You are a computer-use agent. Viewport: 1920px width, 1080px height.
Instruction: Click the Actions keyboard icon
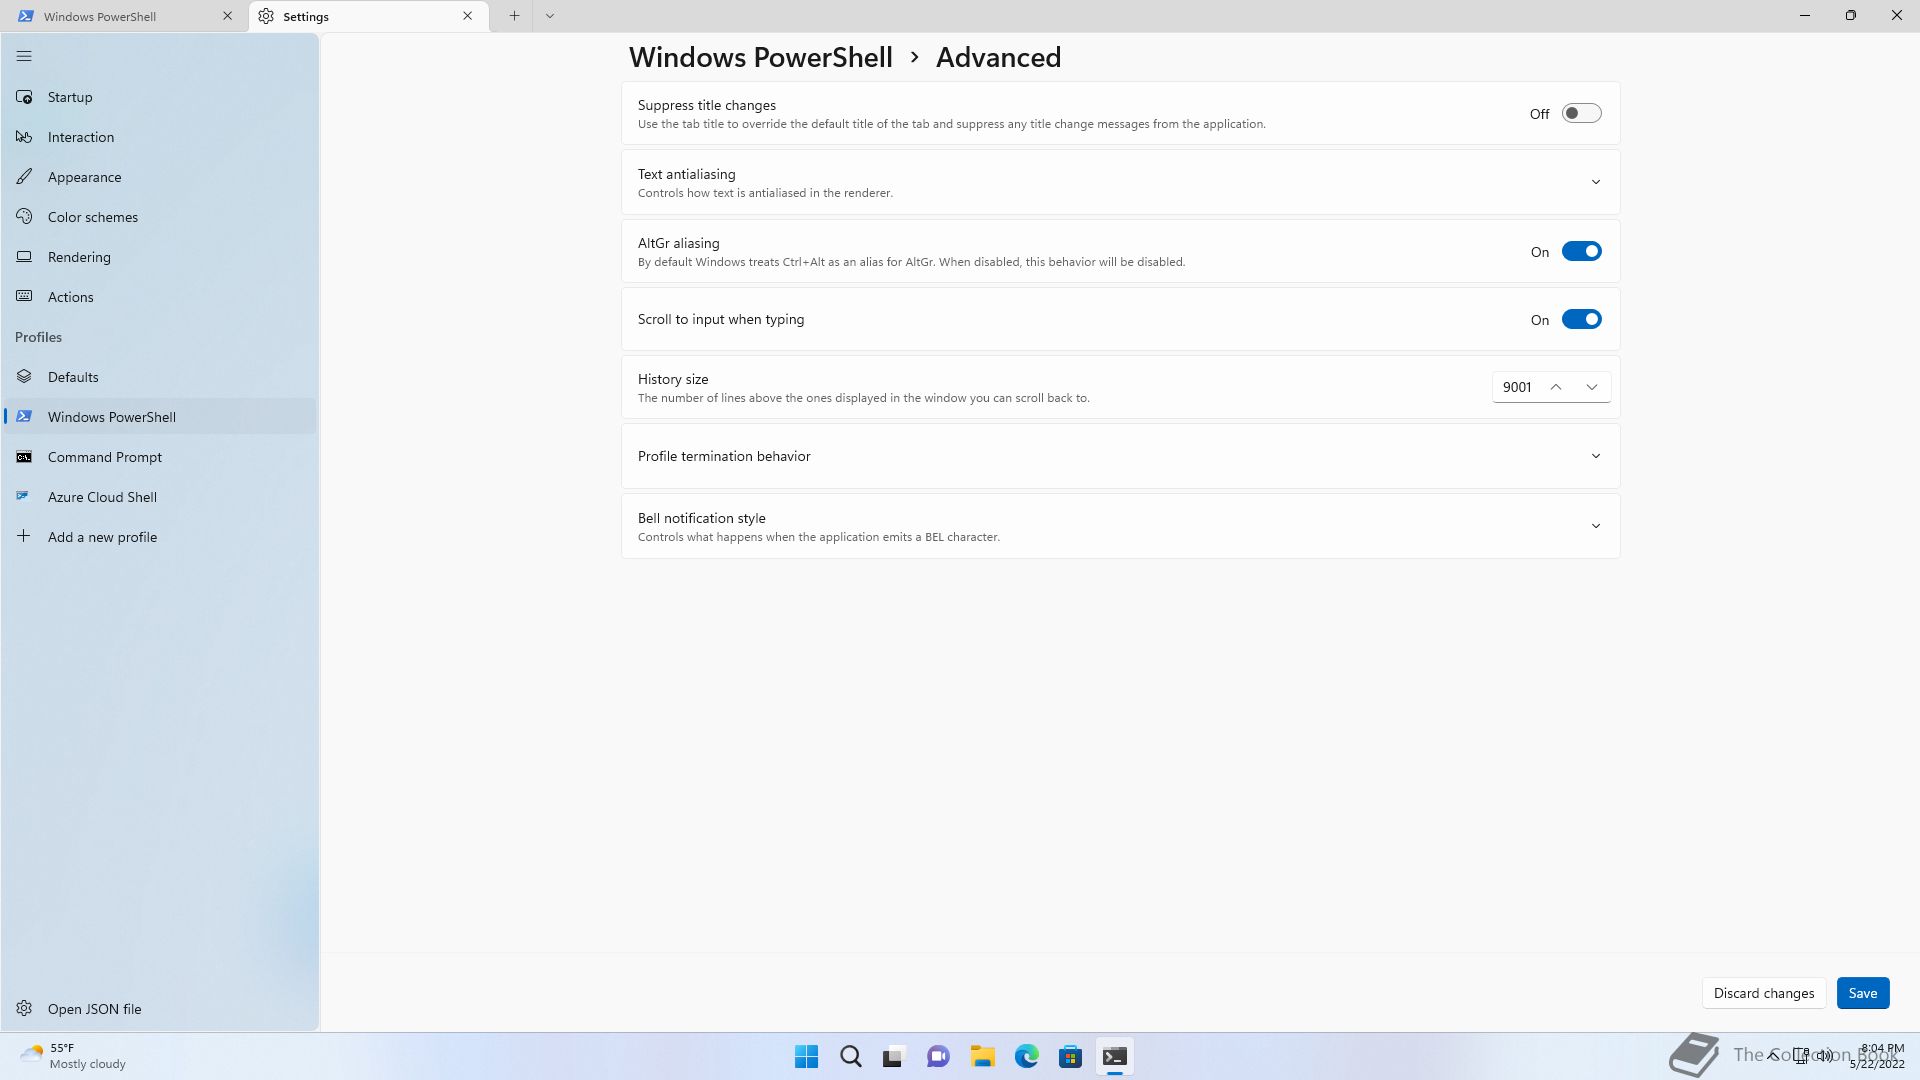click(x=24, y=297)
